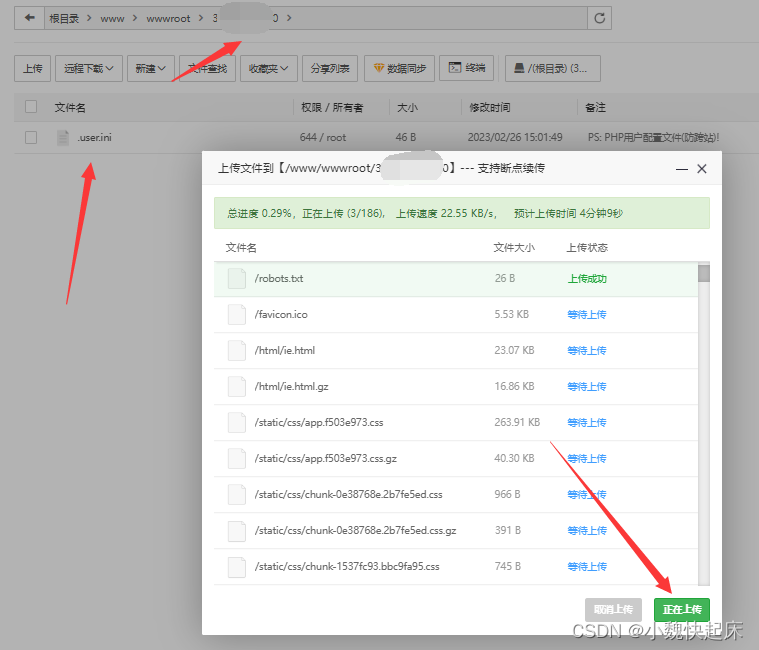This screenshot has height=650, width=759.
Task: Click the back arrow in path bar
Action: (30, 18)
